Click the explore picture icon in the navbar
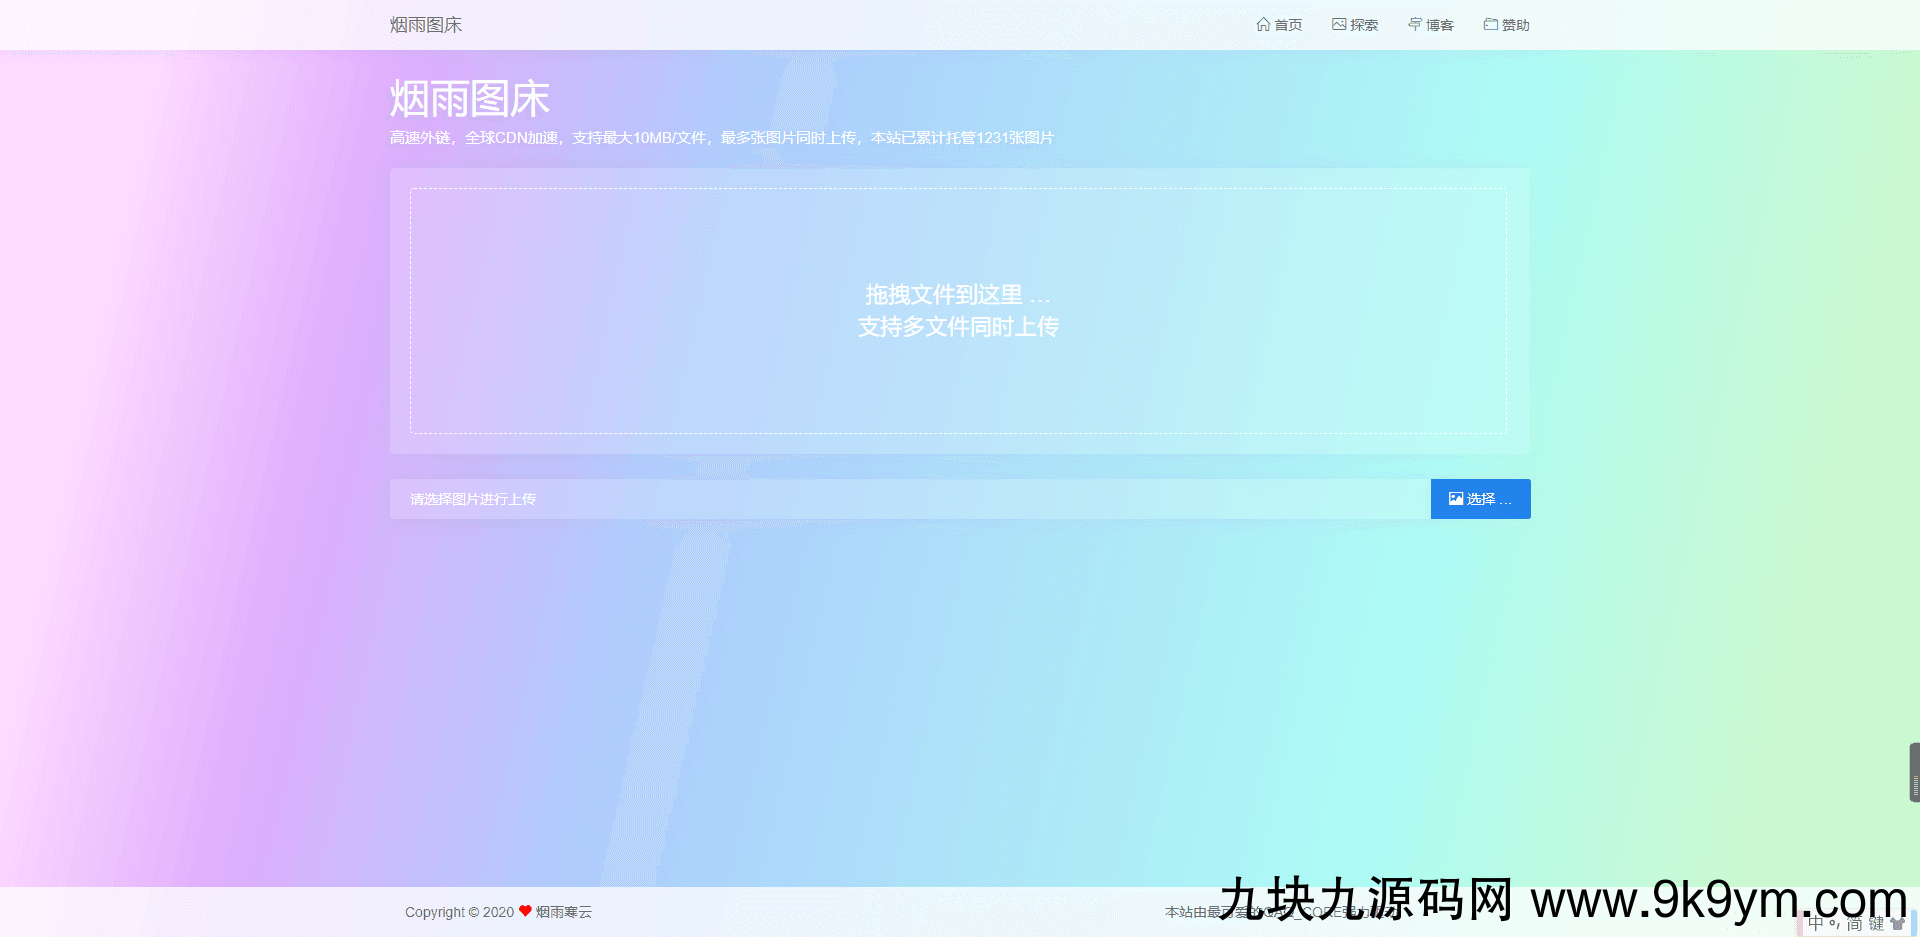Image resolution: width=1920 pixels, height=937 pixels. pyautogui.click(x=1339, y=24)
